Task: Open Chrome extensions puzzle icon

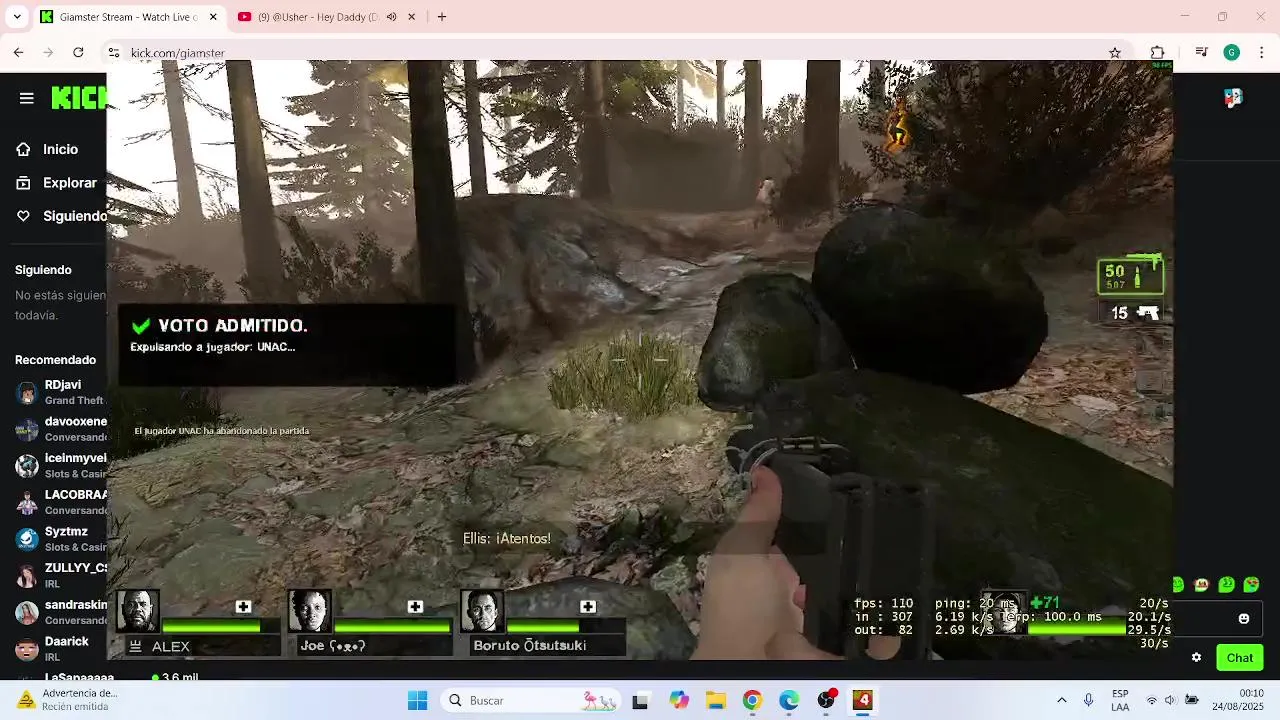Action: 1158,53
